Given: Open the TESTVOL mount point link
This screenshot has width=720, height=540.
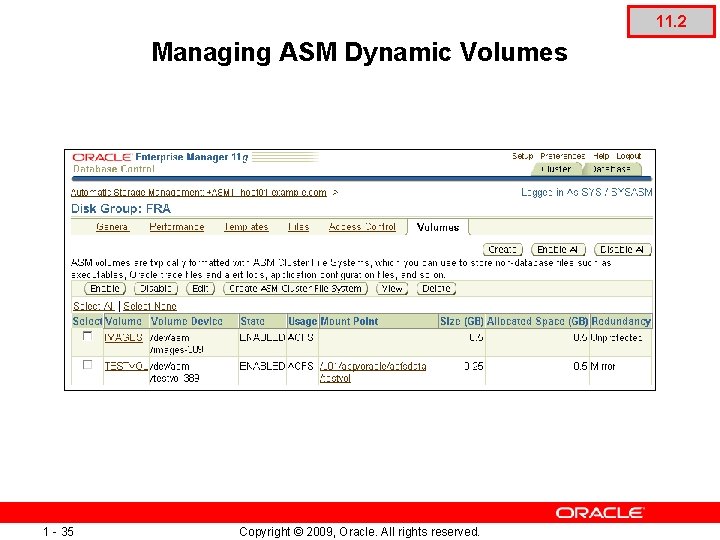Looking at the screenshot, I should click(372, 372).
